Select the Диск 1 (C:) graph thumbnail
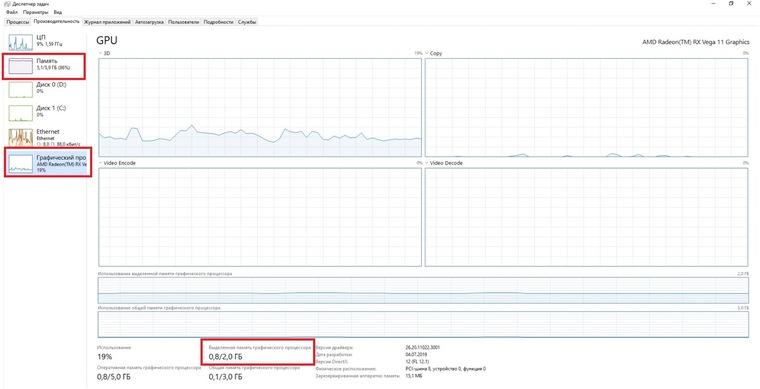This screenshot has height=389, width=760. 20,113
